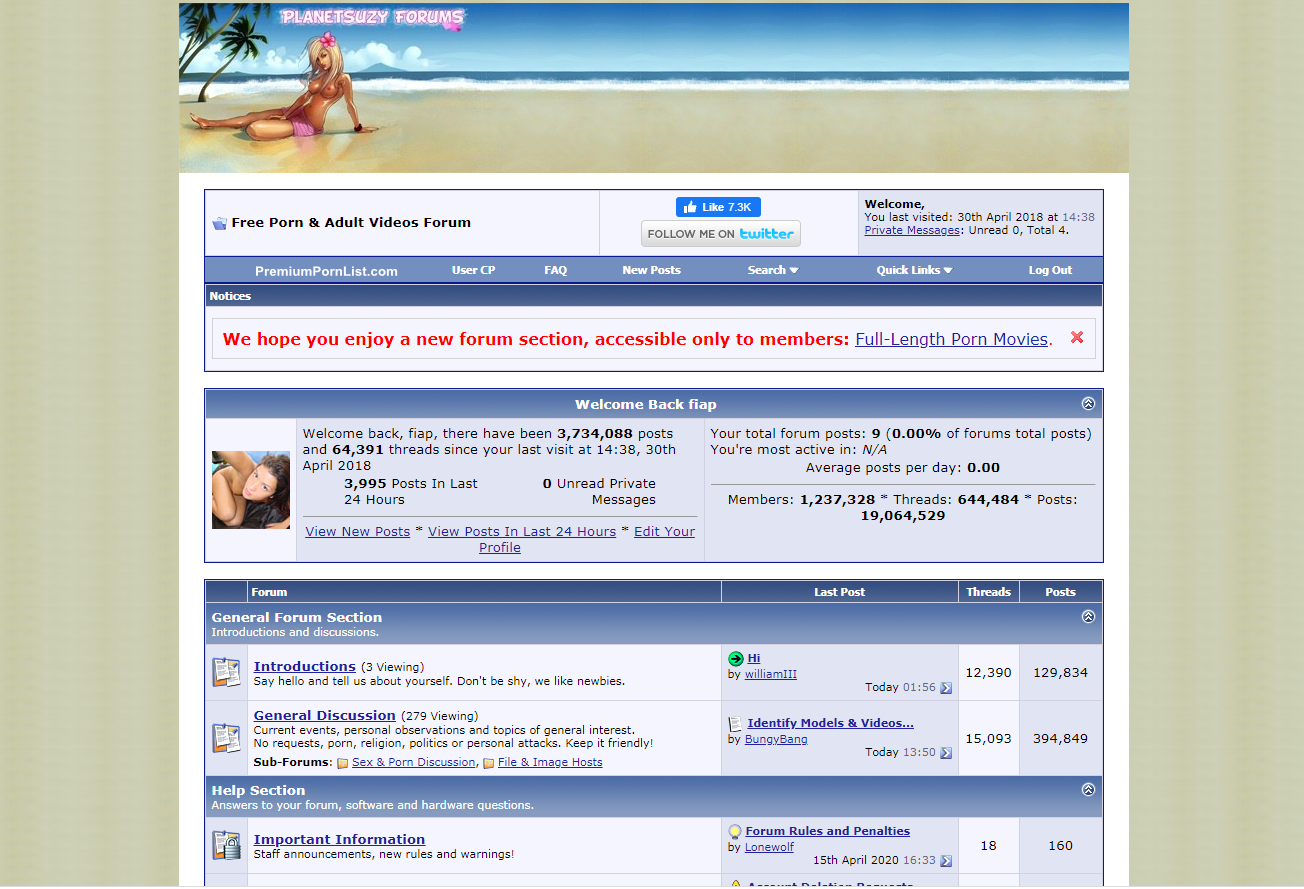The image size is (1304, 889).
Task: Open the Quick Links dropdown menu
Action: click(x=914, y=270)
